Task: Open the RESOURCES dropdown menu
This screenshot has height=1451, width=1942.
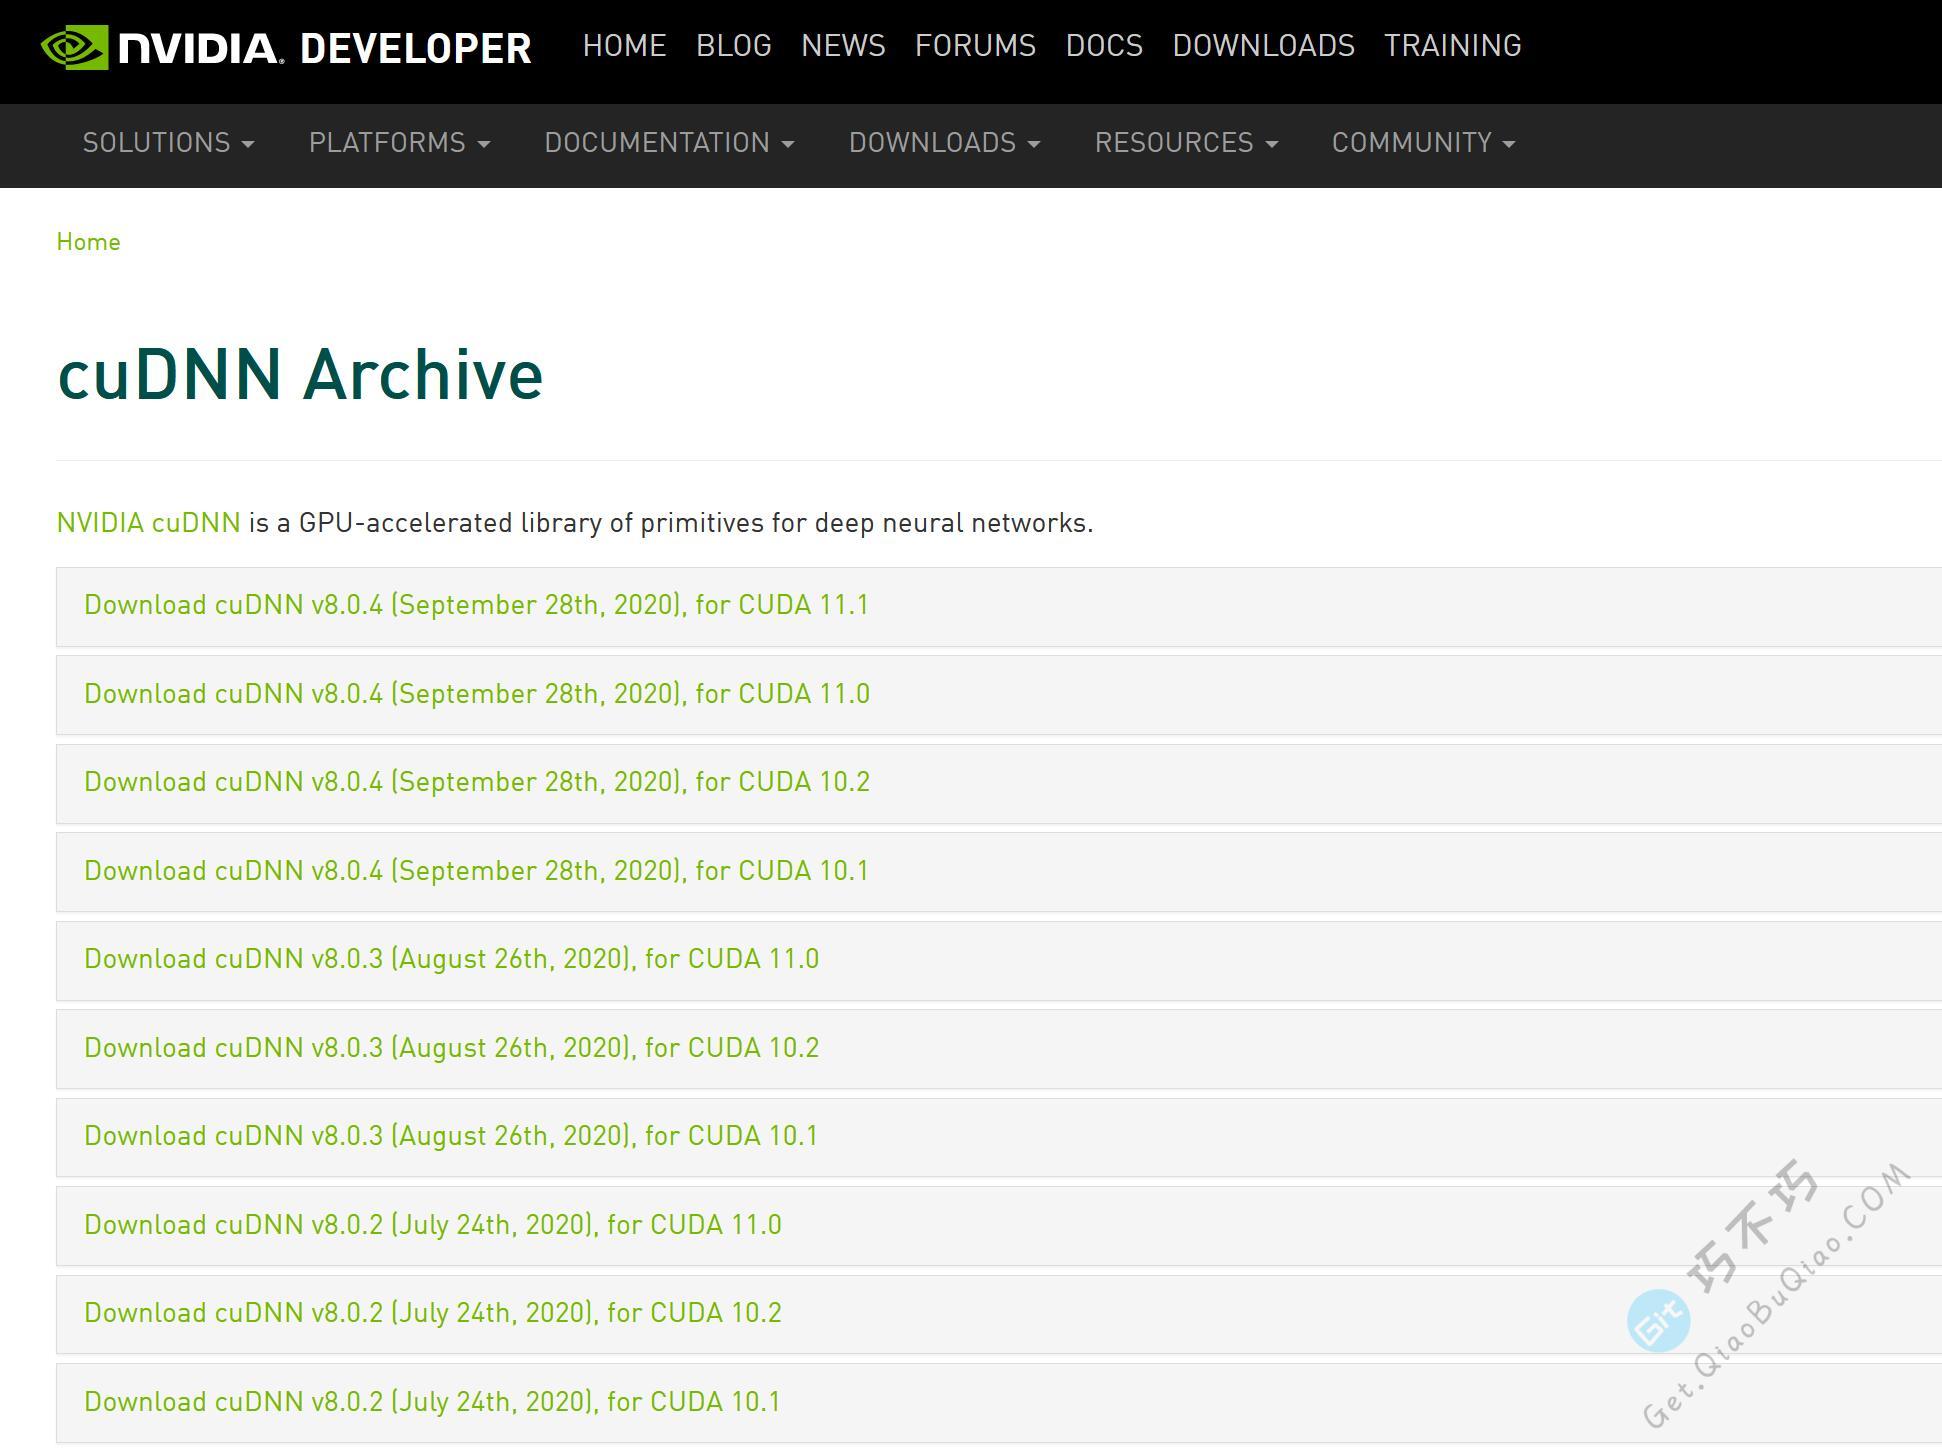Action: point(1186,143)
